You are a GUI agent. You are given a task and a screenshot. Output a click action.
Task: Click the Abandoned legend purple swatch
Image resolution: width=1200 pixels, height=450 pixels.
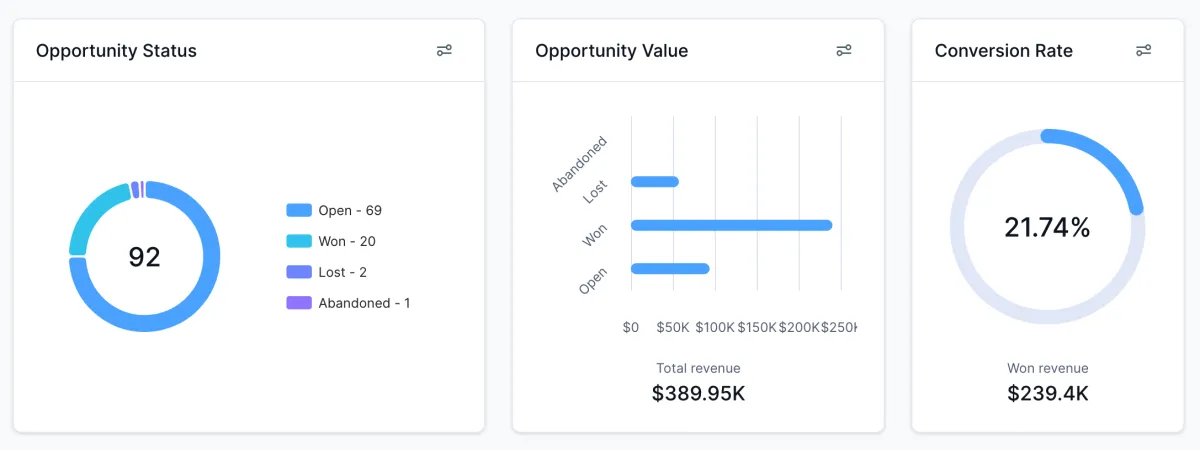(x=299, y=303)
